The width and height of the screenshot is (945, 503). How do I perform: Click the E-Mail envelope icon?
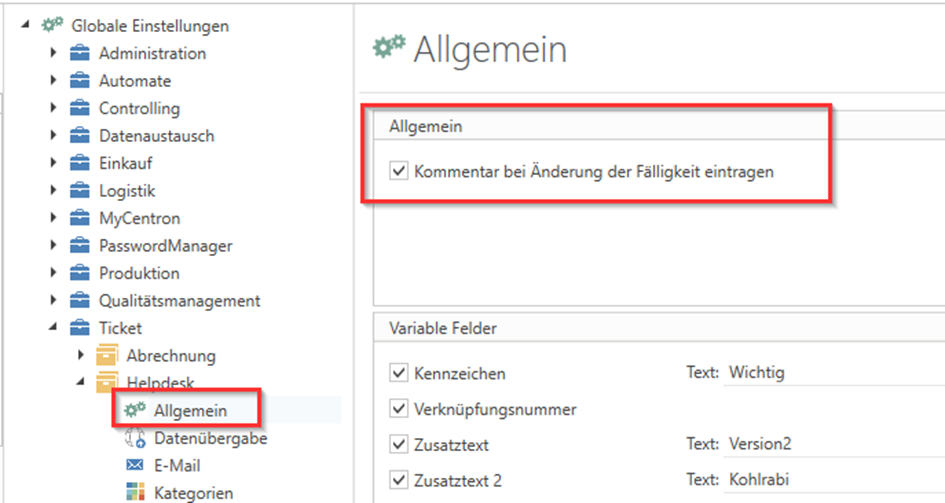coord(135,465)
